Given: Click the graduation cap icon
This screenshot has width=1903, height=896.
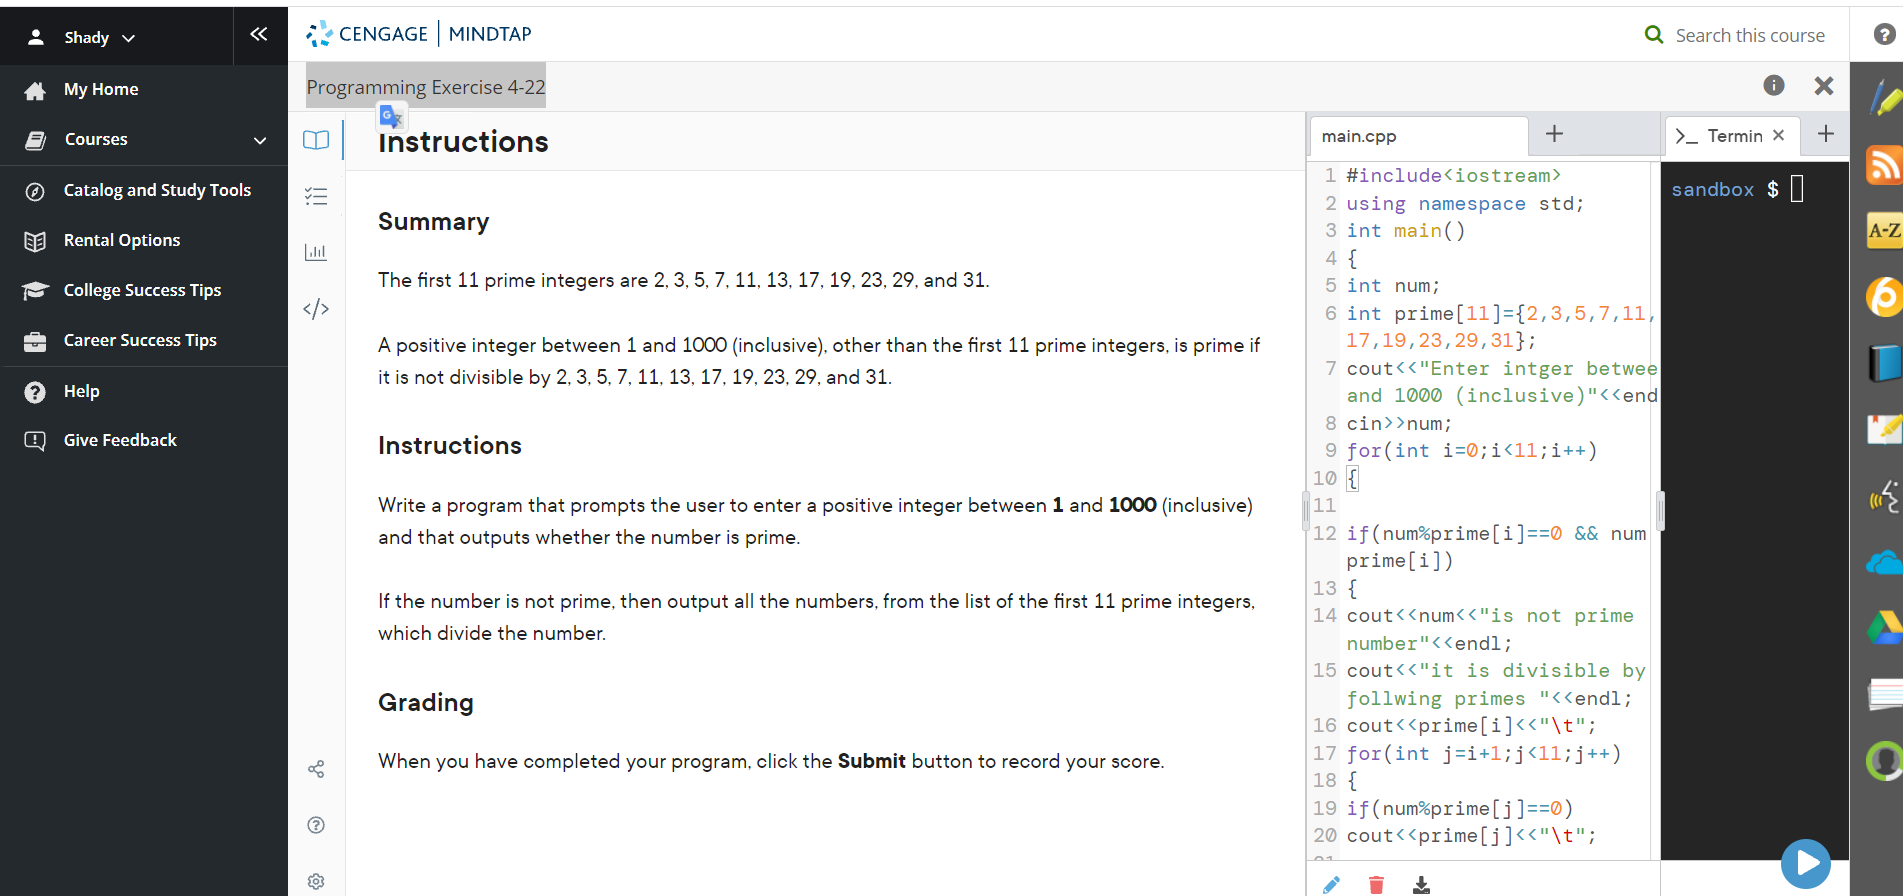Looking at the screenshot, I should click(x=35, y=290).
